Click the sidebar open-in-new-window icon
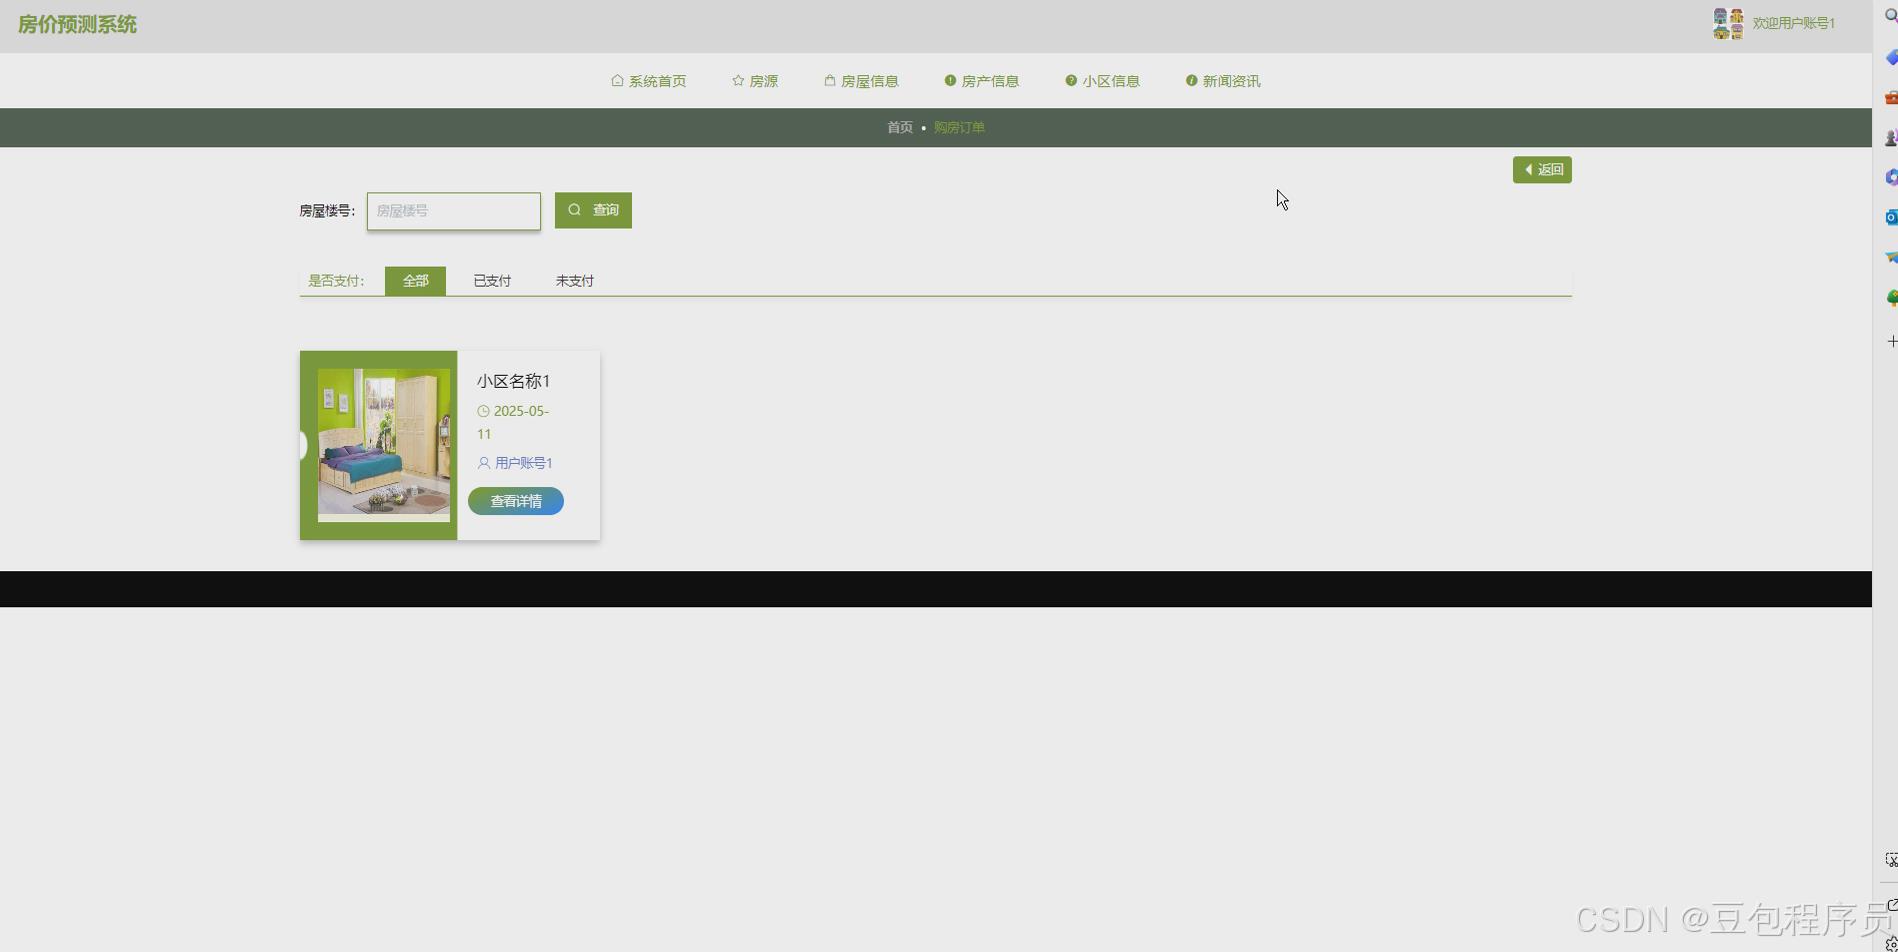 tap(1892, 905)
